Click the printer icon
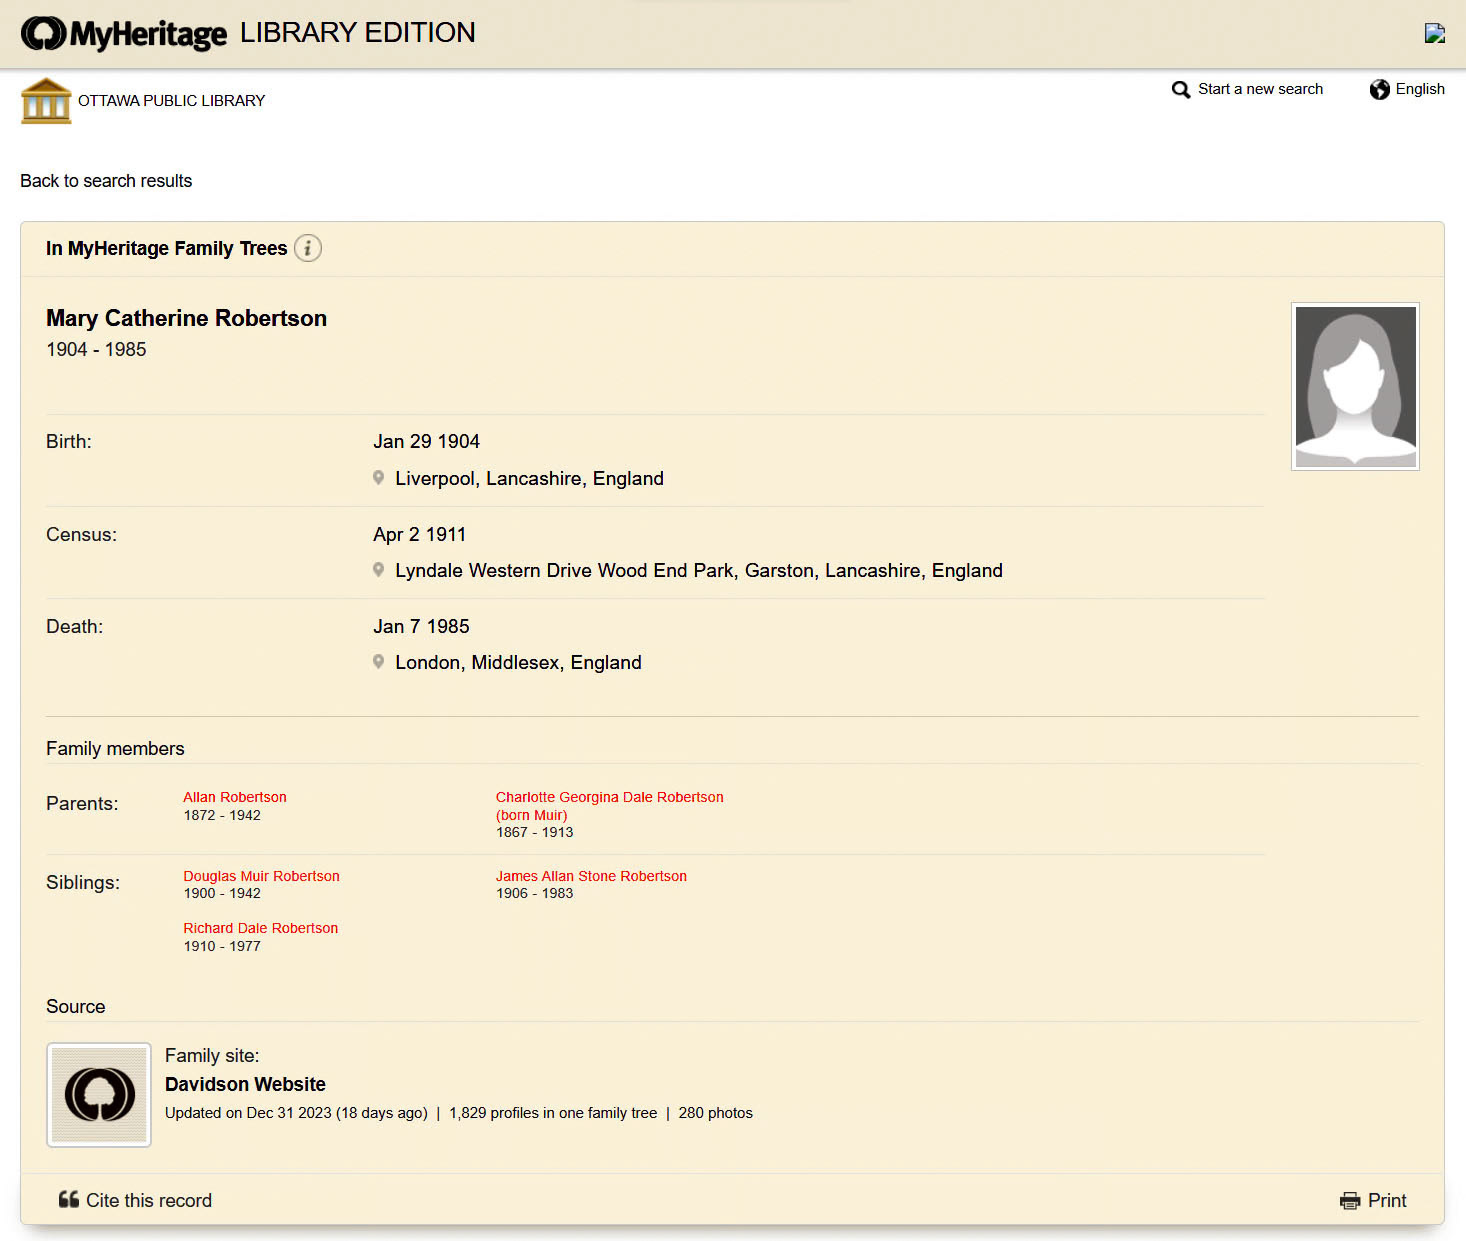The image size is (1466, 1241). pos(1350,1201)
